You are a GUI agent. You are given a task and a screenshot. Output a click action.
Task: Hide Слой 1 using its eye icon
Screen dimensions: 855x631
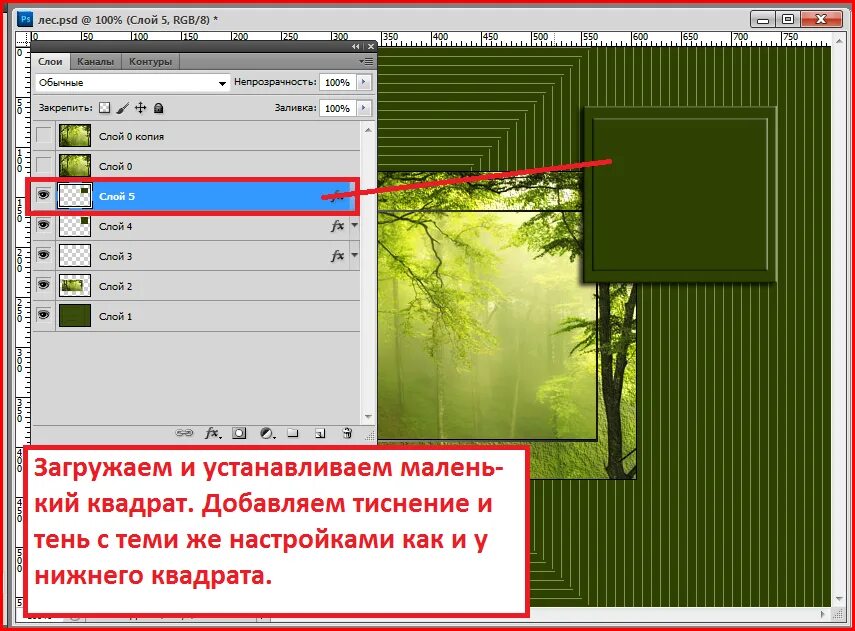44,315
